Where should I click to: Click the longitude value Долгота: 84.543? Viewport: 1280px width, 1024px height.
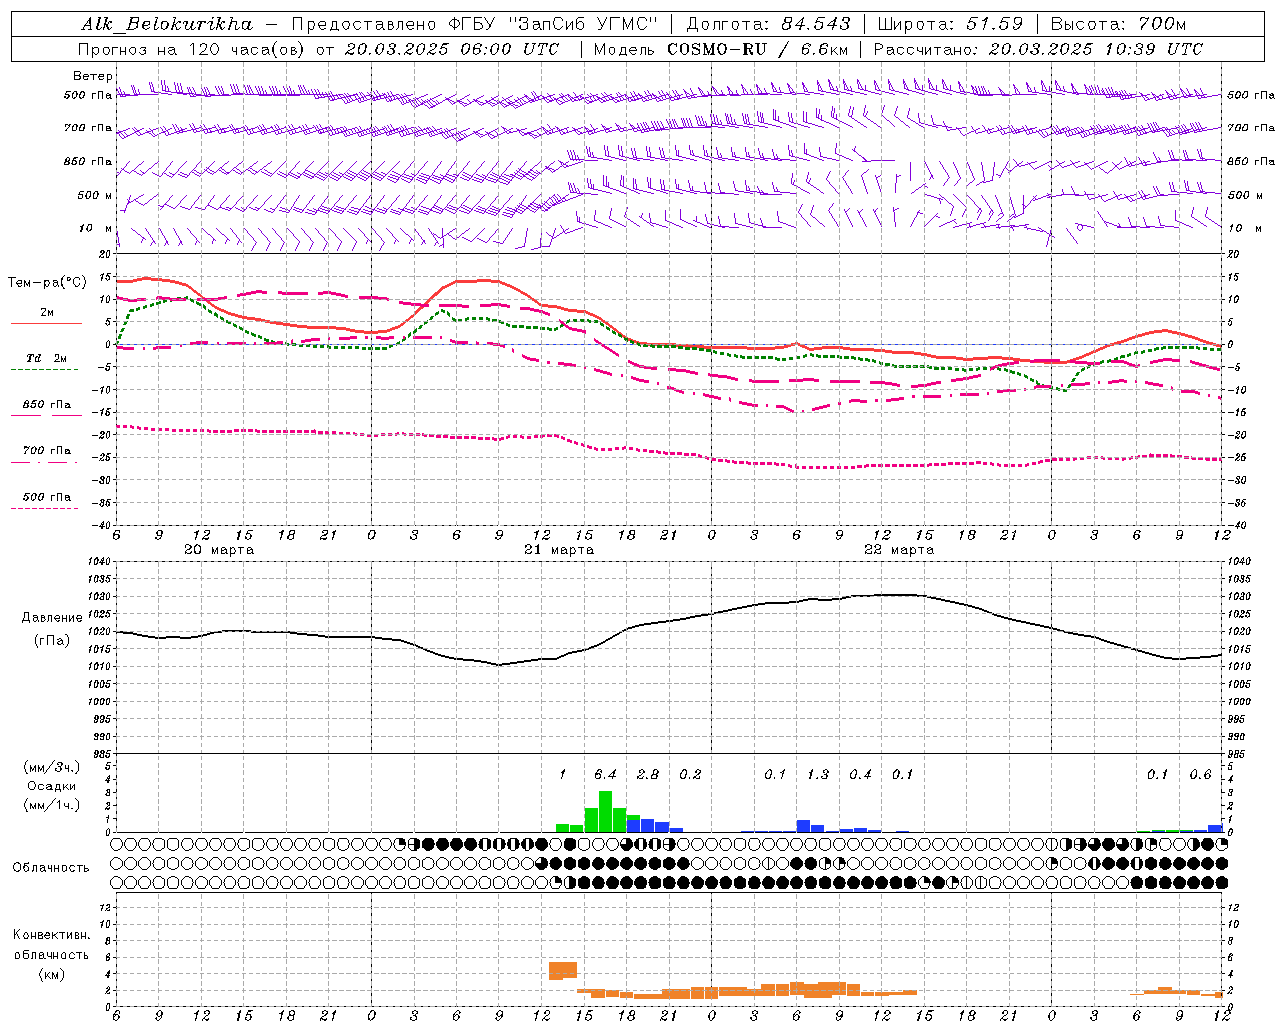click(769, 24)
